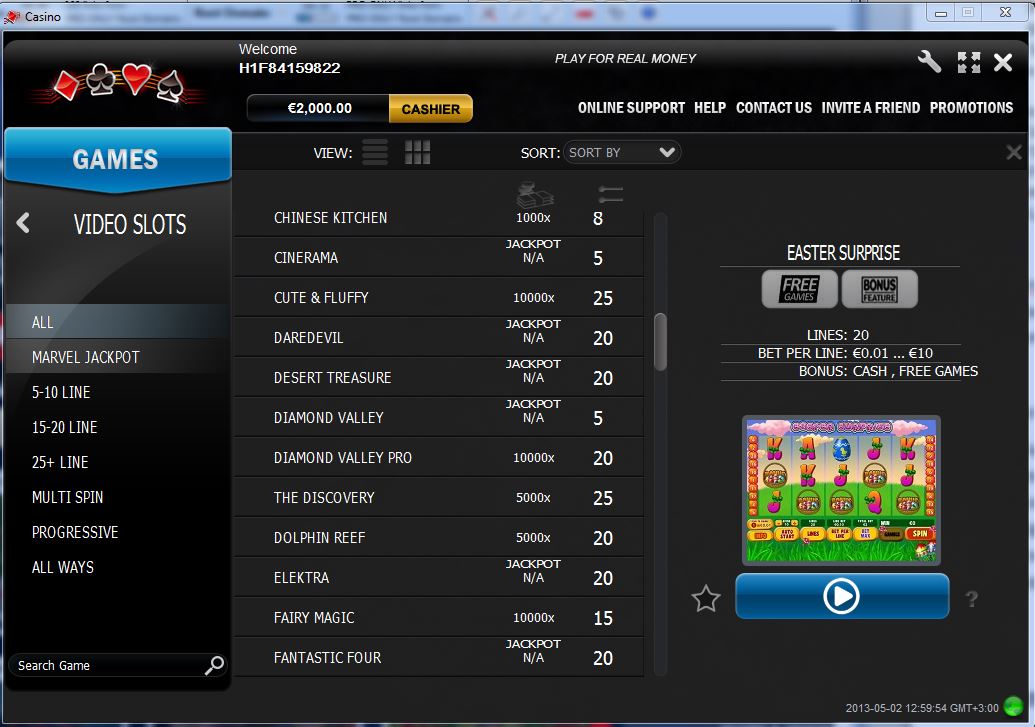Select Desert Treasure game
1035x727 pixels.
click(x=439, y=378)
